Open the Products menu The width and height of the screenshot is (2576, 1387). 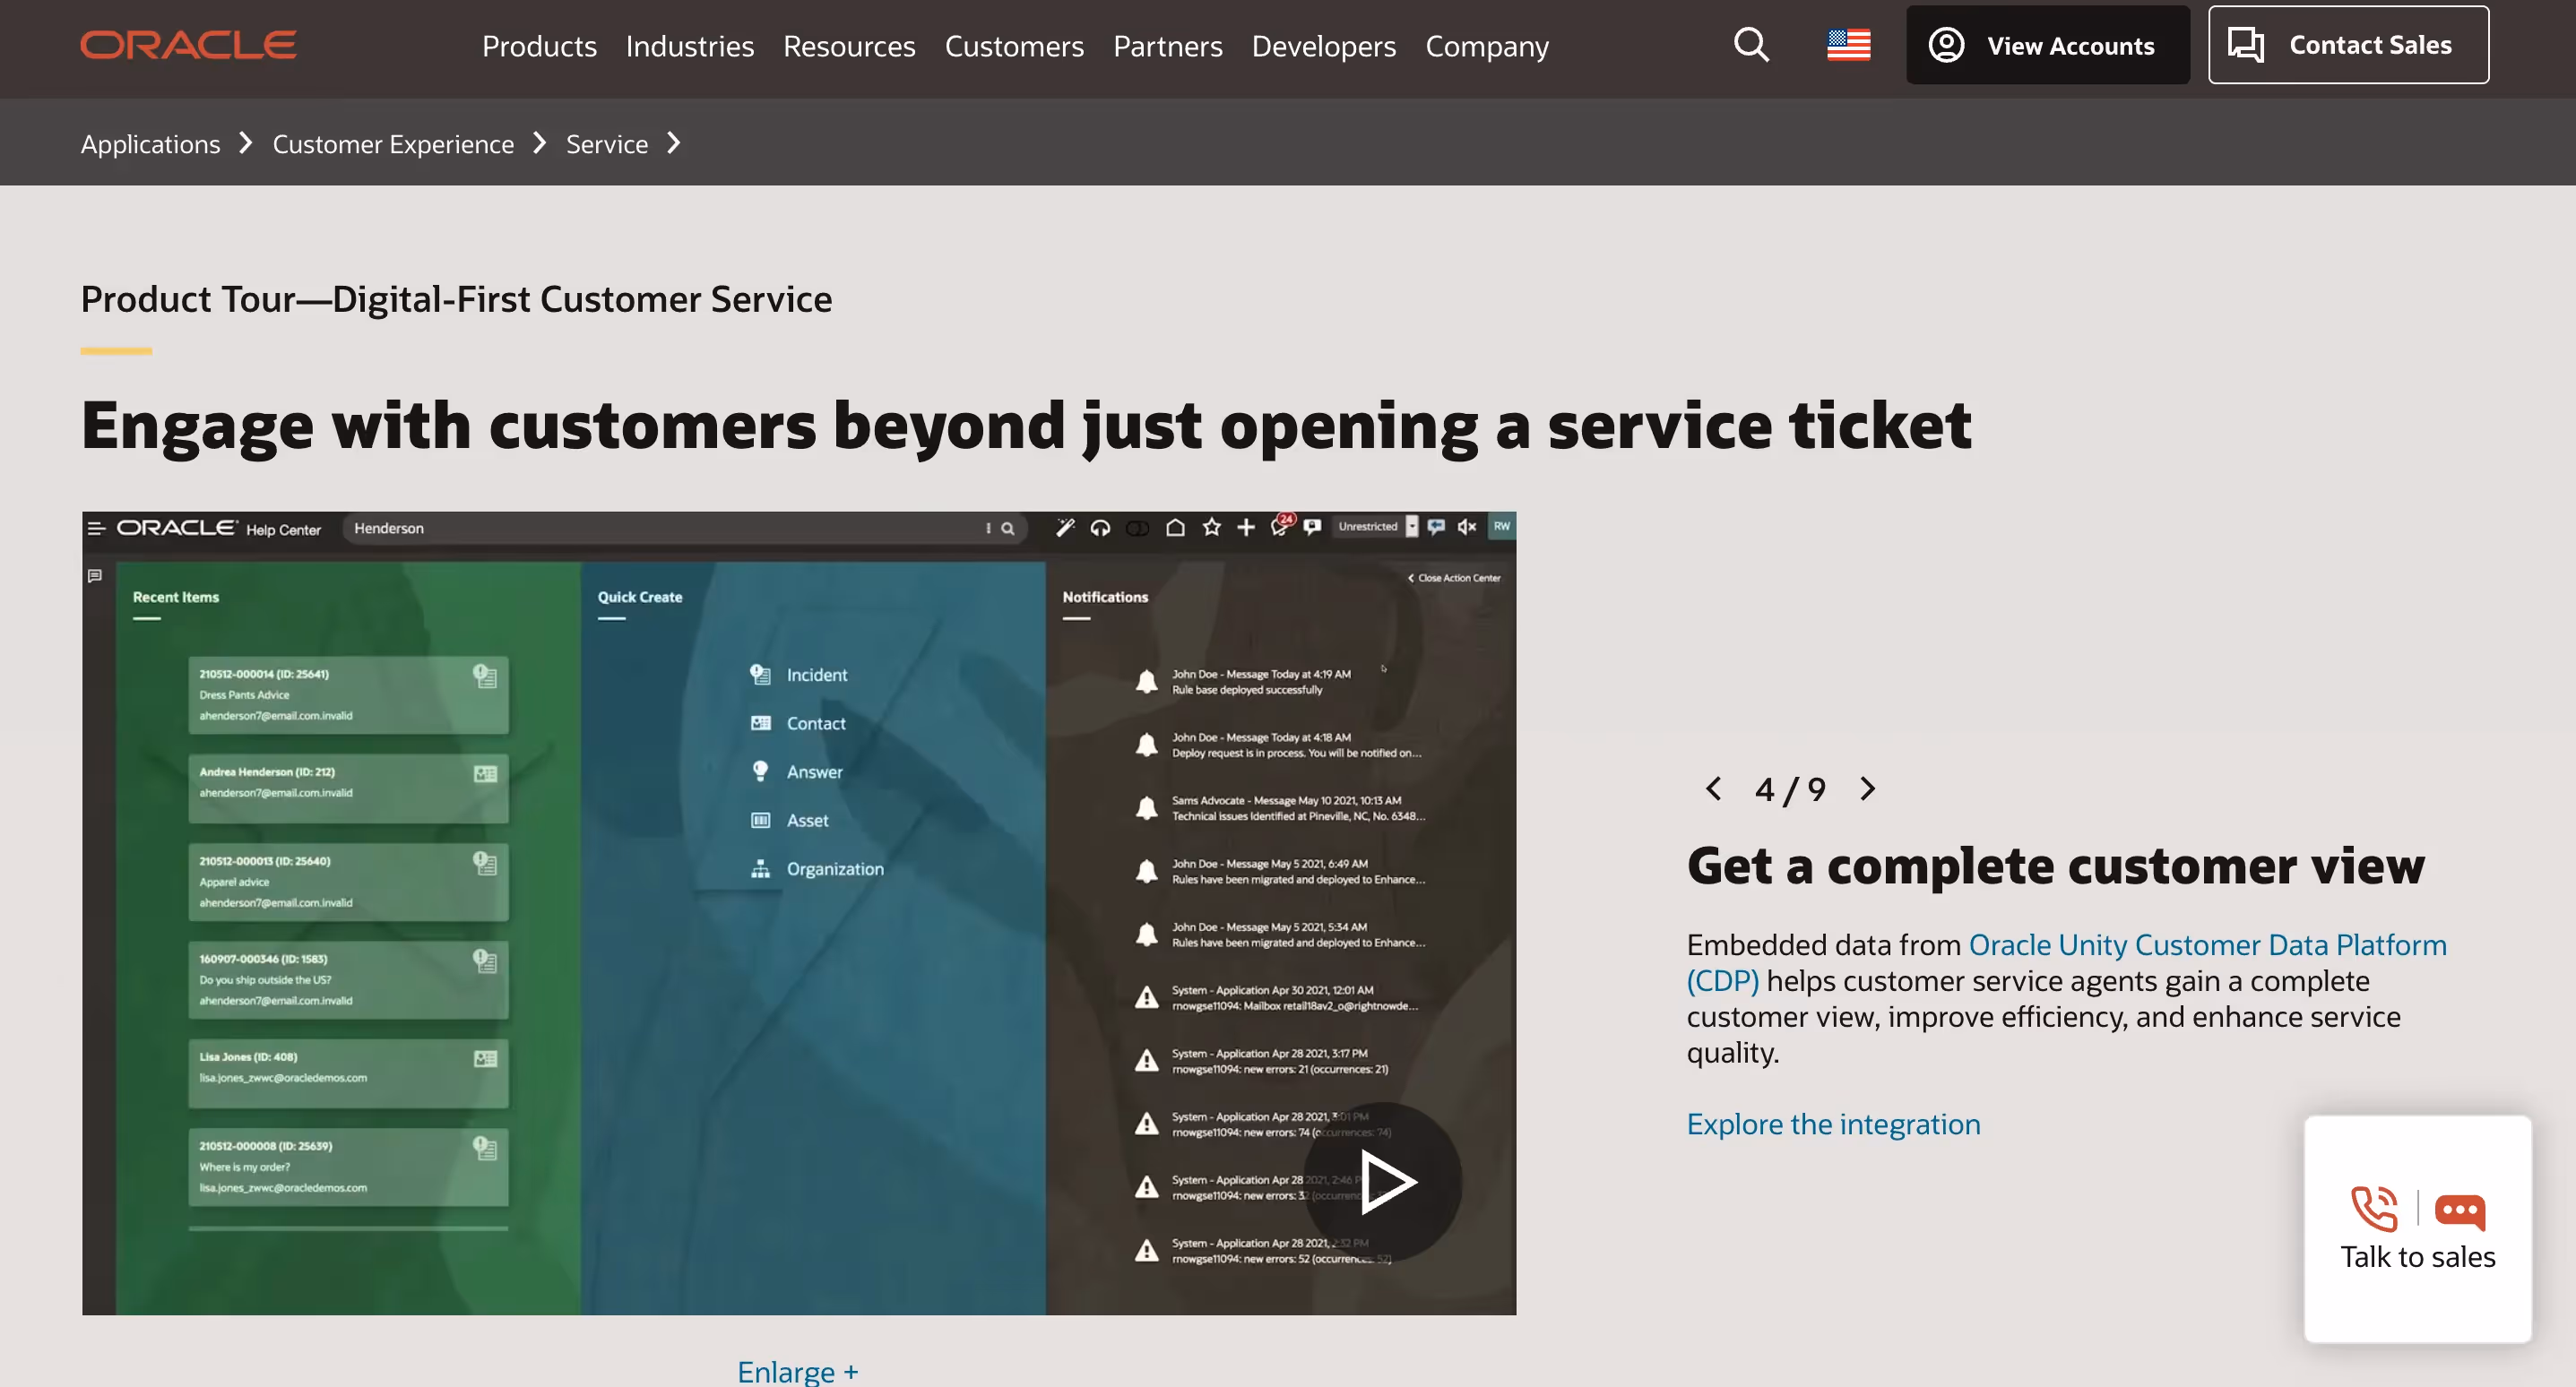[539, 46]
